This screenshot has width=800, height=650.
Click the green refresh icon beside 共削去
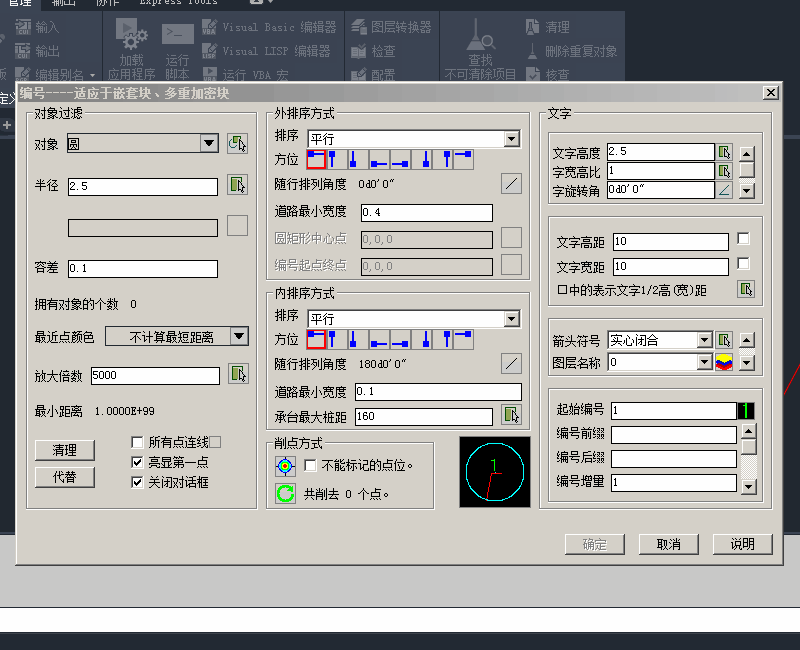[x=285, y=493]
